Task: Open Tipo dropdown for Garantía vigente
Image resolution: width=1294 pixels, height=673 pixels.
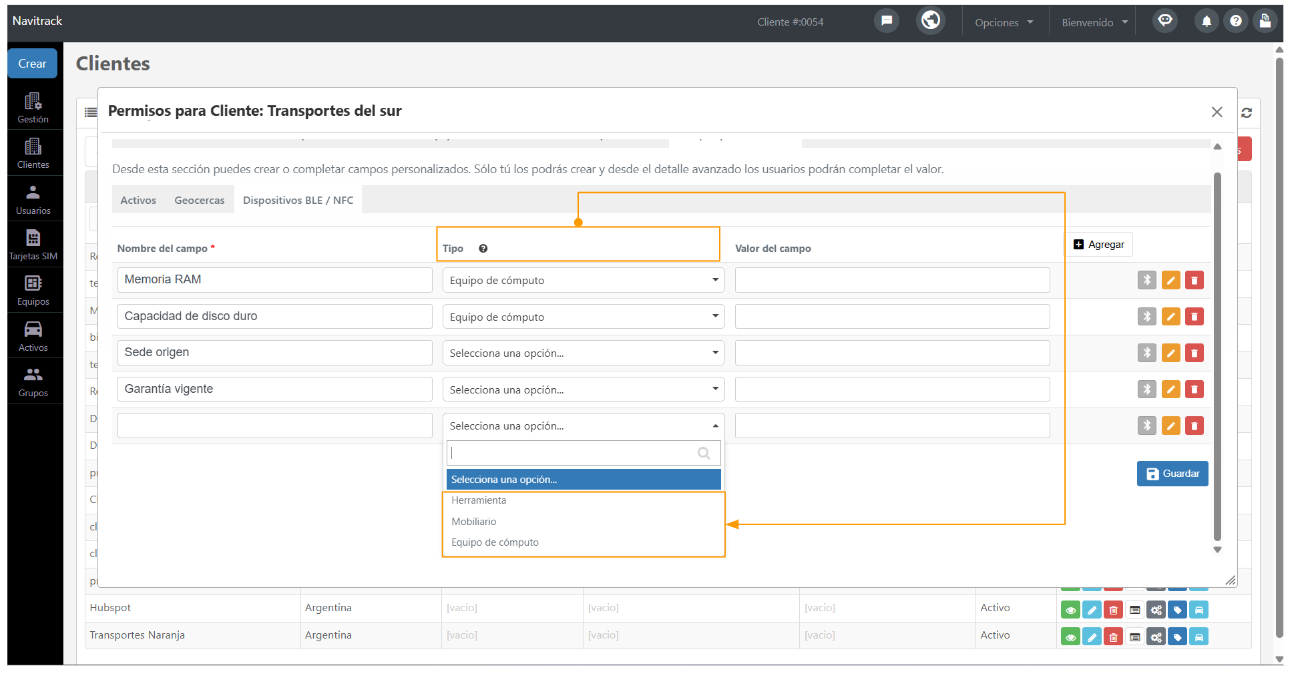Action: click(583, 389)
